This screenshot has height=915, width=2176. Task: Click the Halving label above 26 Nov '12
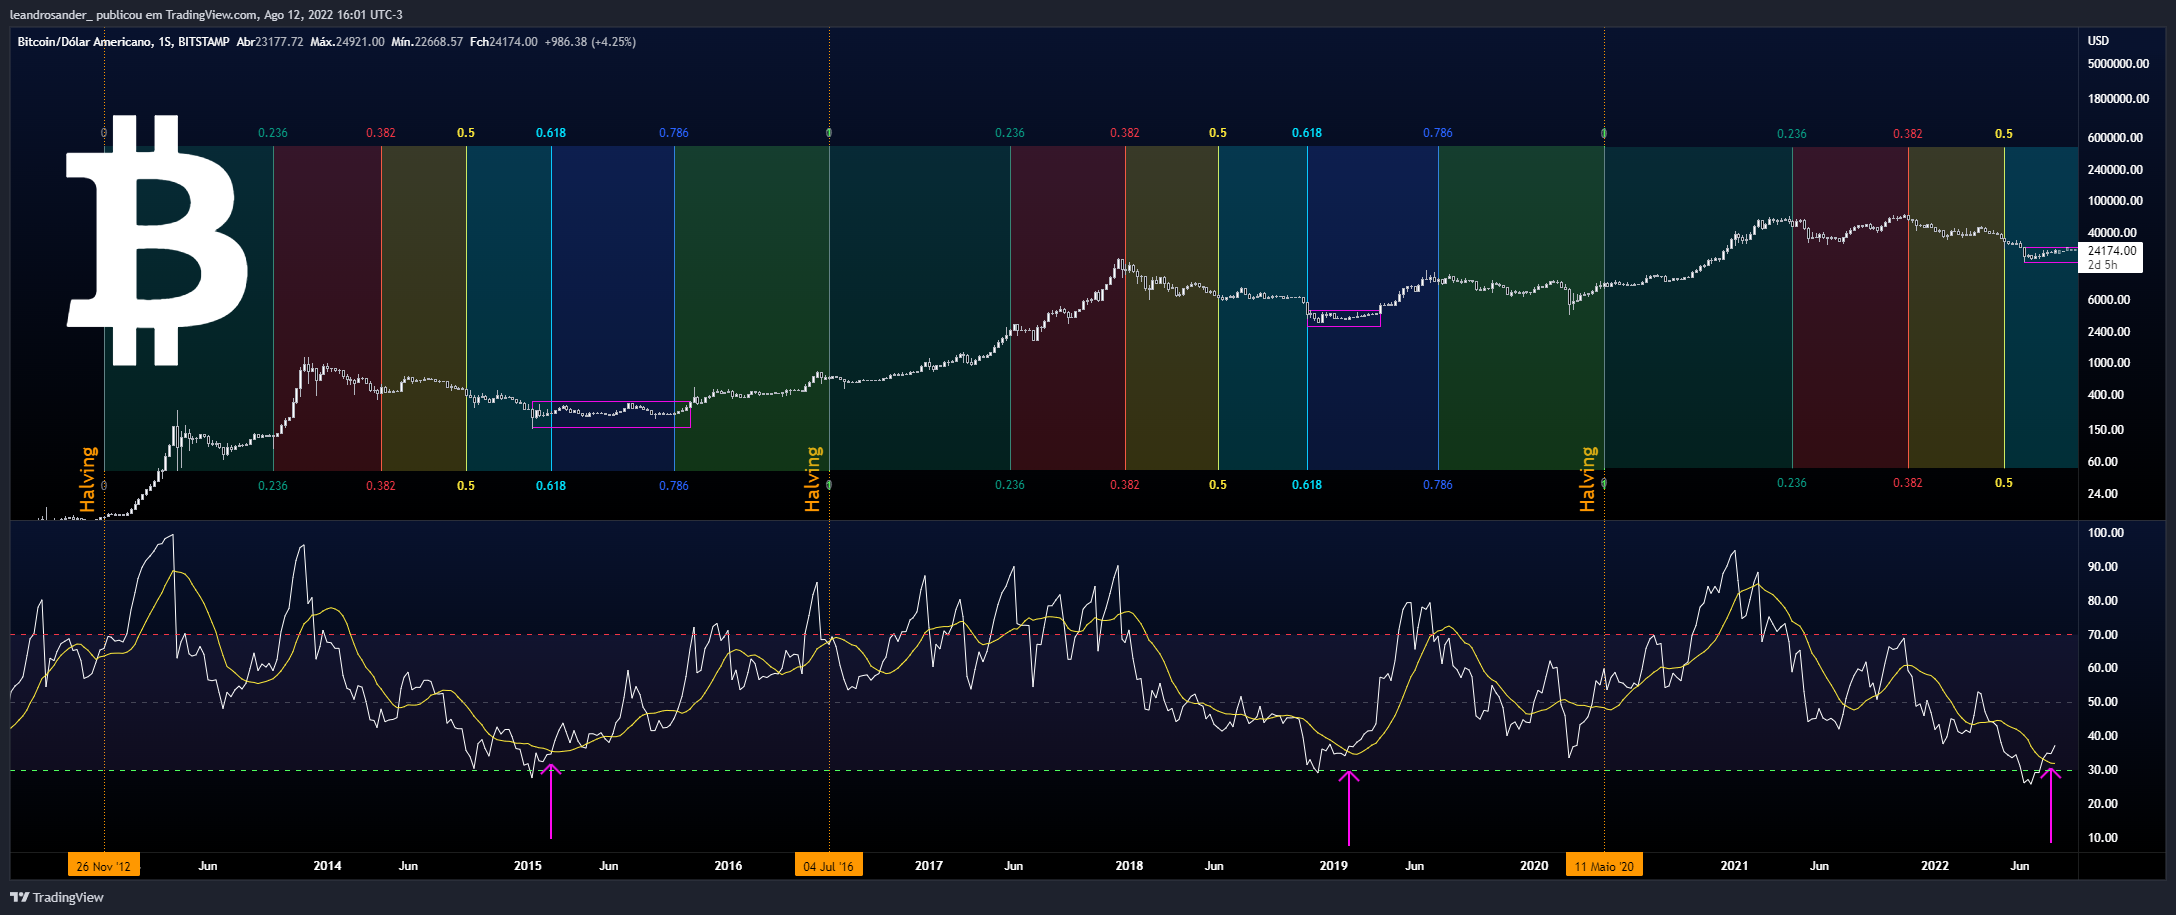(x=89, y=480)
